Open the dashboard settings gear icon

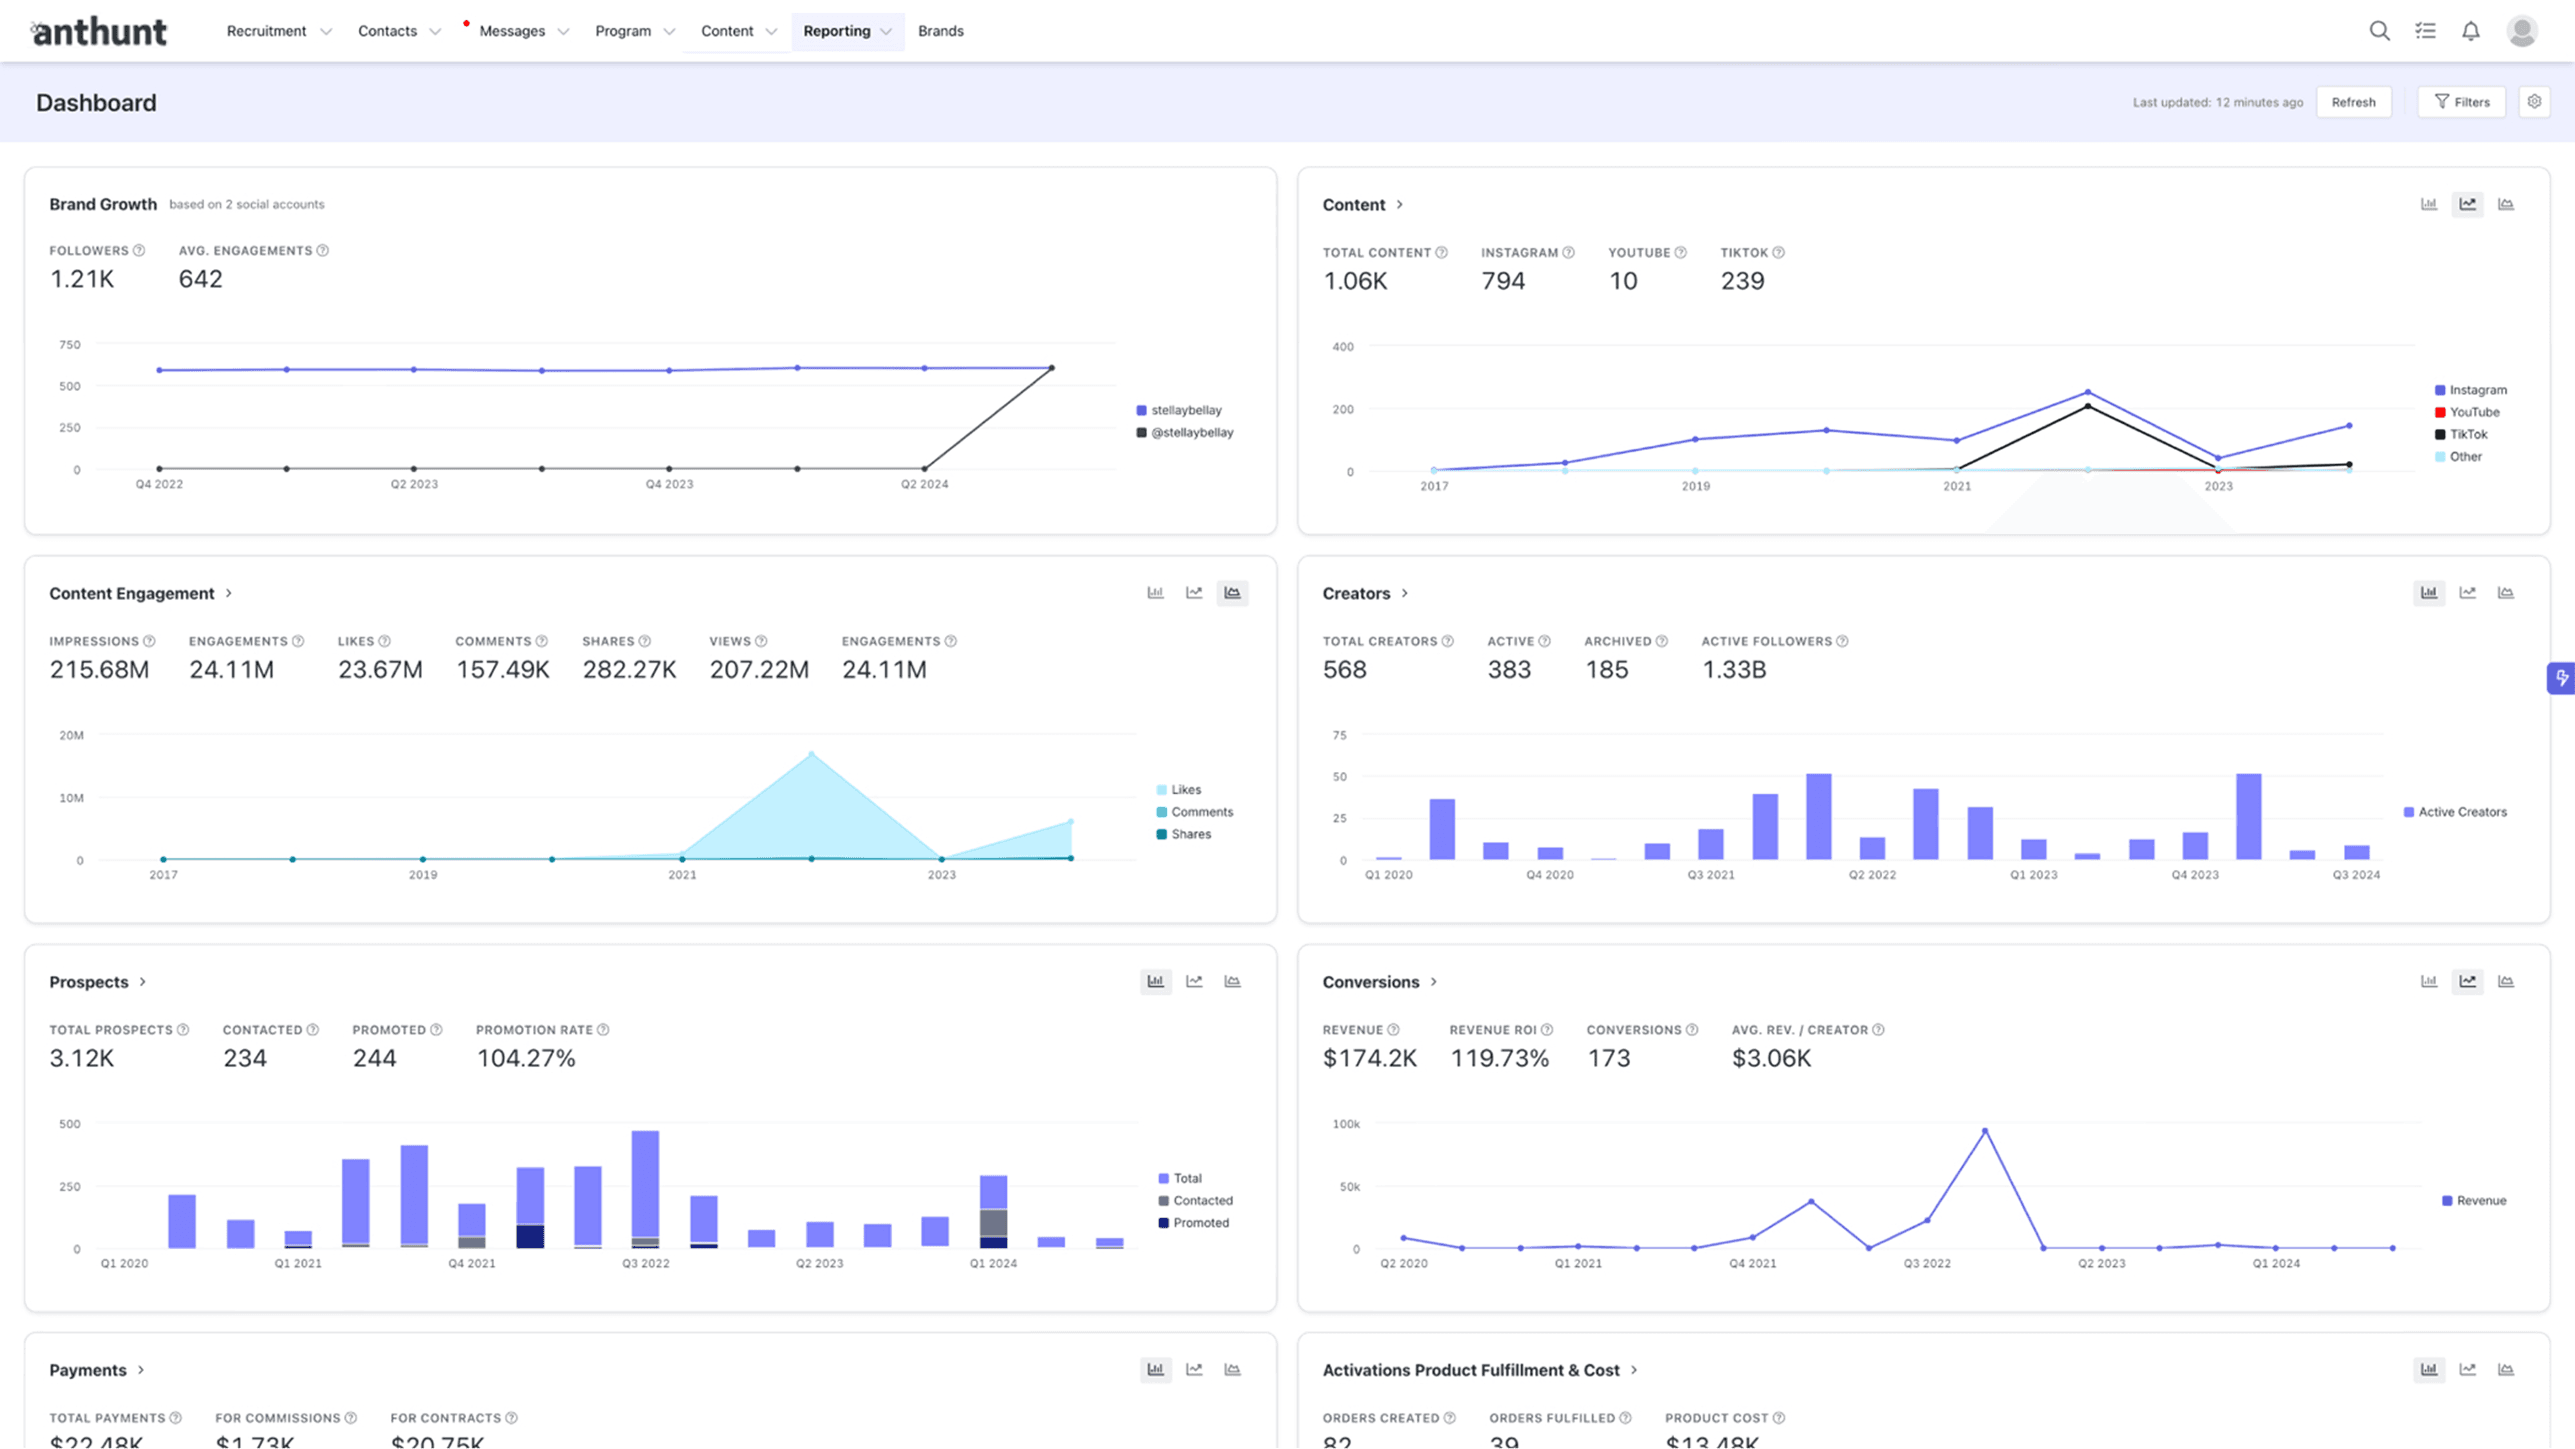pos(2534,102)
